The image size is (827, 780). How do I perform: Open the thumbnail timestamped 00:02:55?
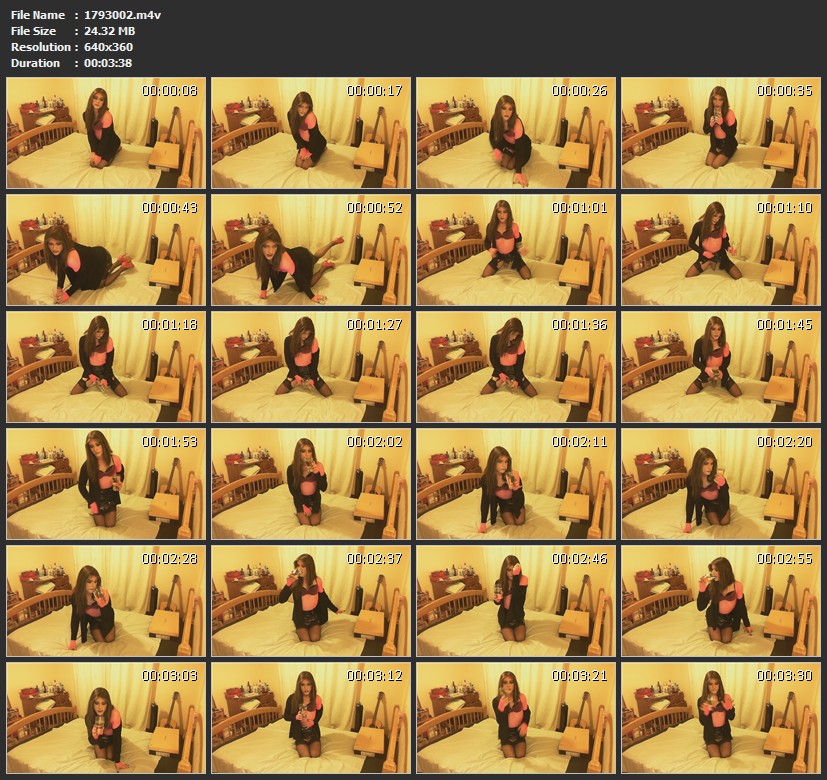(720, 601)
